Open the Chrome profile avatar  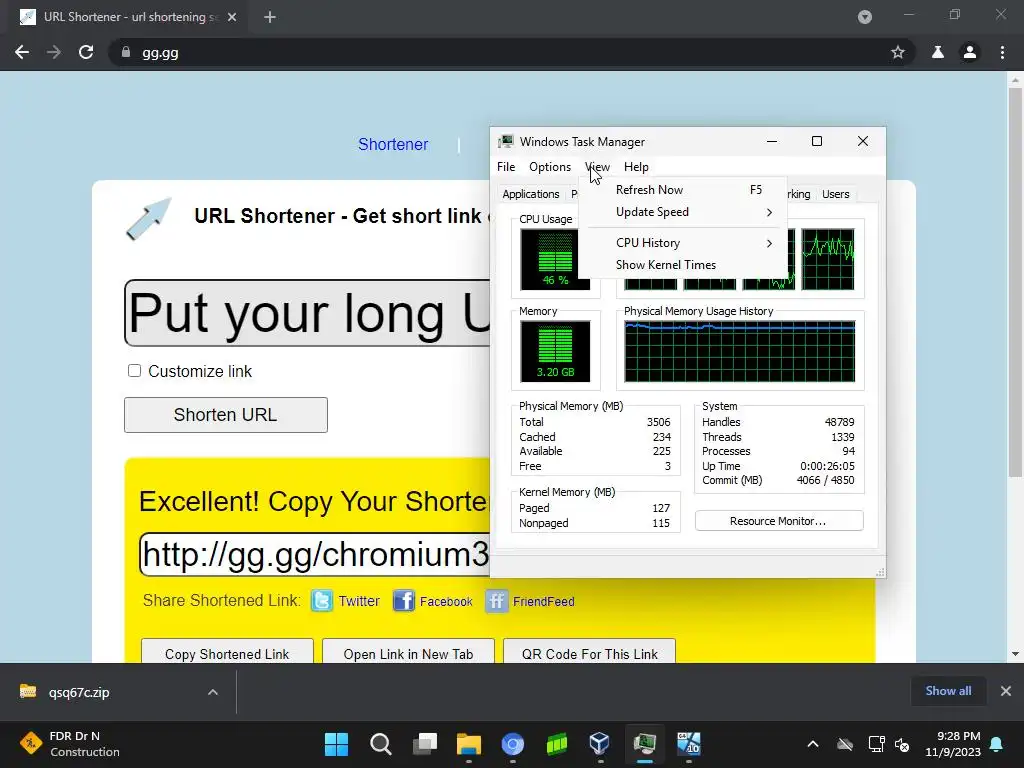970,52
